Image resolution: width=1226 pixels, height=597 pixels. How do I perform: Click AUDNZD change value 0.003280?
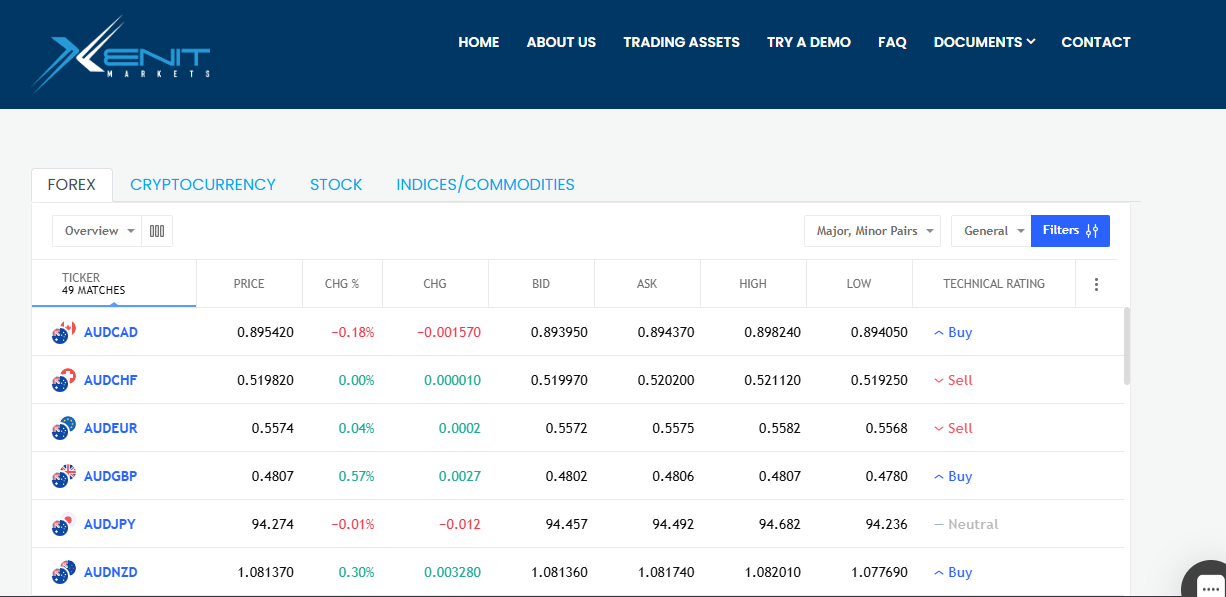(452, 572)
